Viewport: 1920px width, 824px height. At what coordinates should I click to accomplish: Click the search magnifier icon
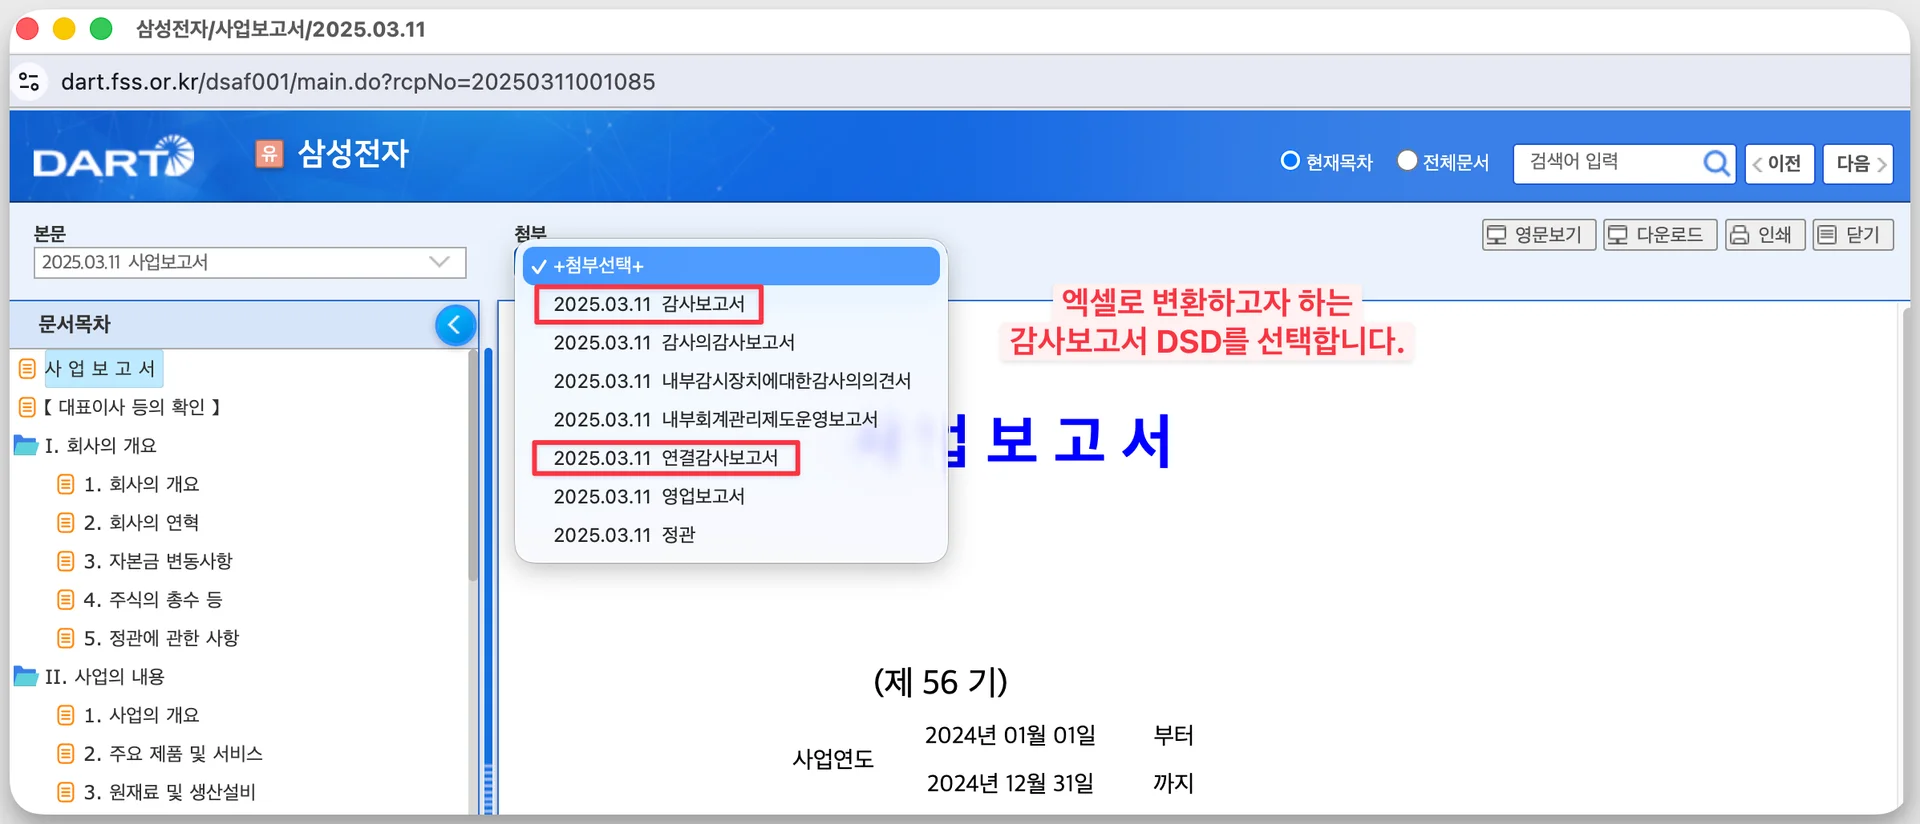click(x=1715, y=163)
